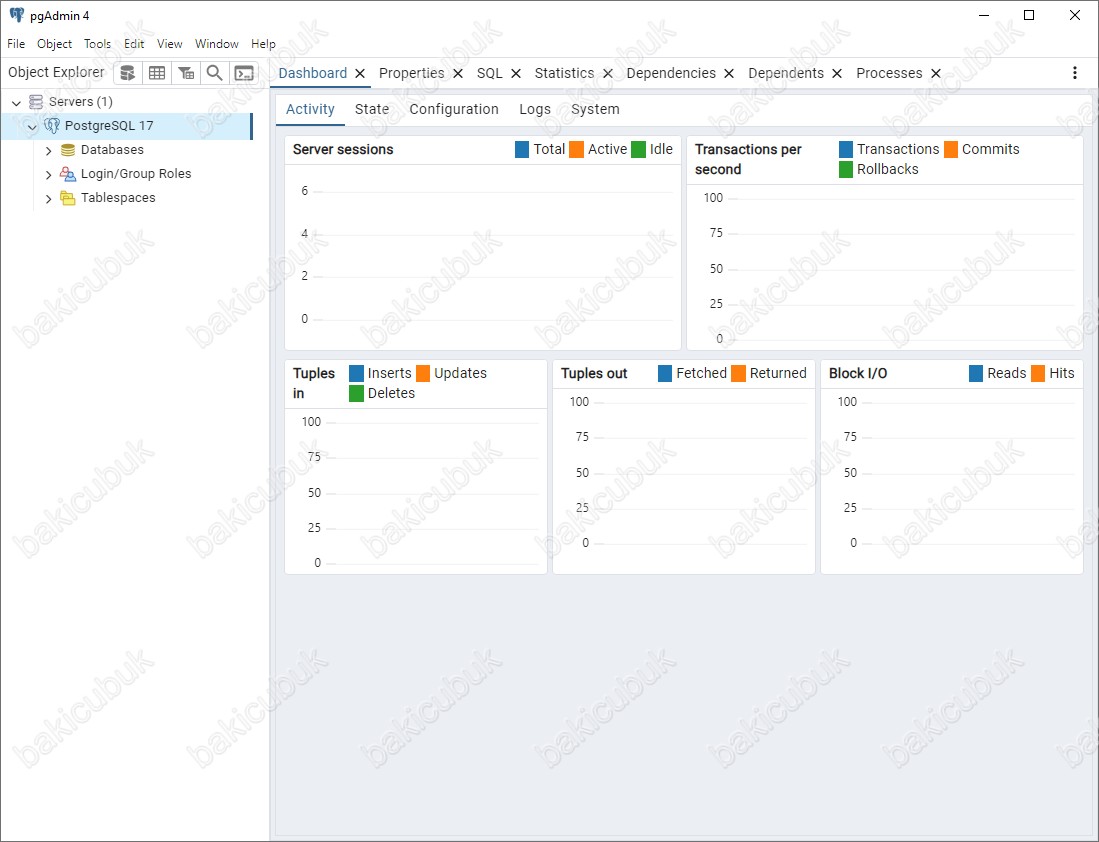Click the blue Transactions legend swatch
The image size is (1099, 842).
coord(846,149)
